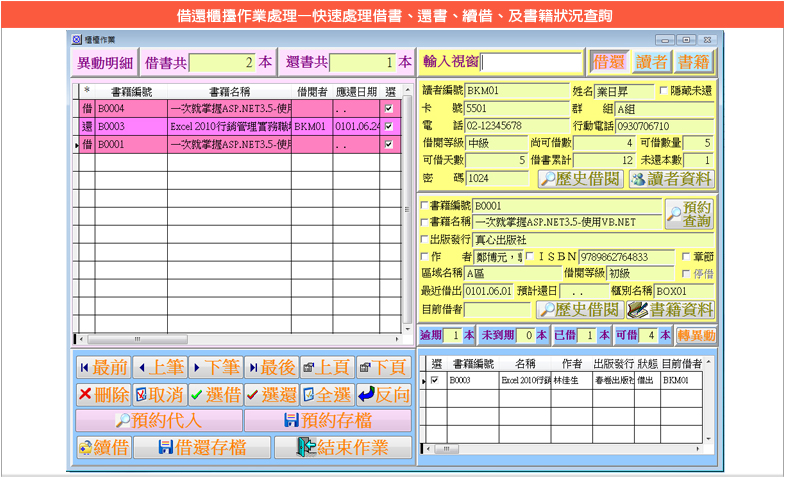Go to previous record with 上筆

(x=159, y=366)
